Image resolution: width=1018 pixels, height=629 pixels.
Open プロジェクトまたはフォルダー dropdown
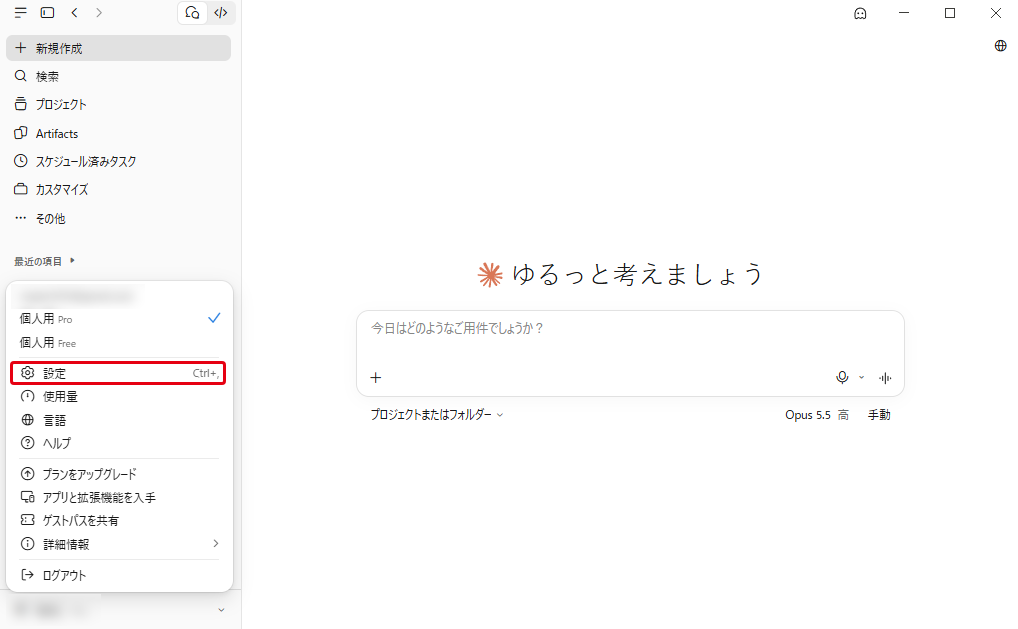click(436, 414)
